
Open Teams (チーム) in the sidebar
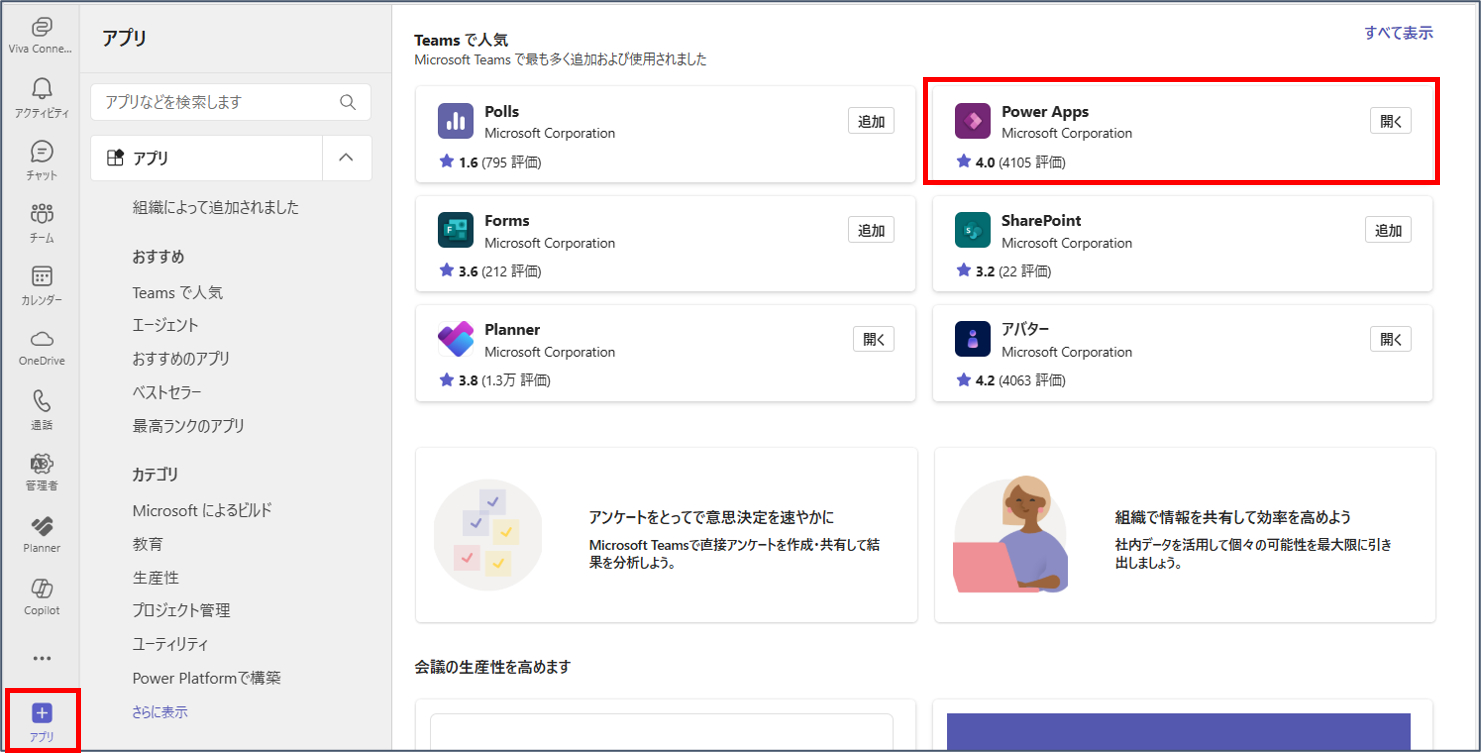click(x=41, y=222)
